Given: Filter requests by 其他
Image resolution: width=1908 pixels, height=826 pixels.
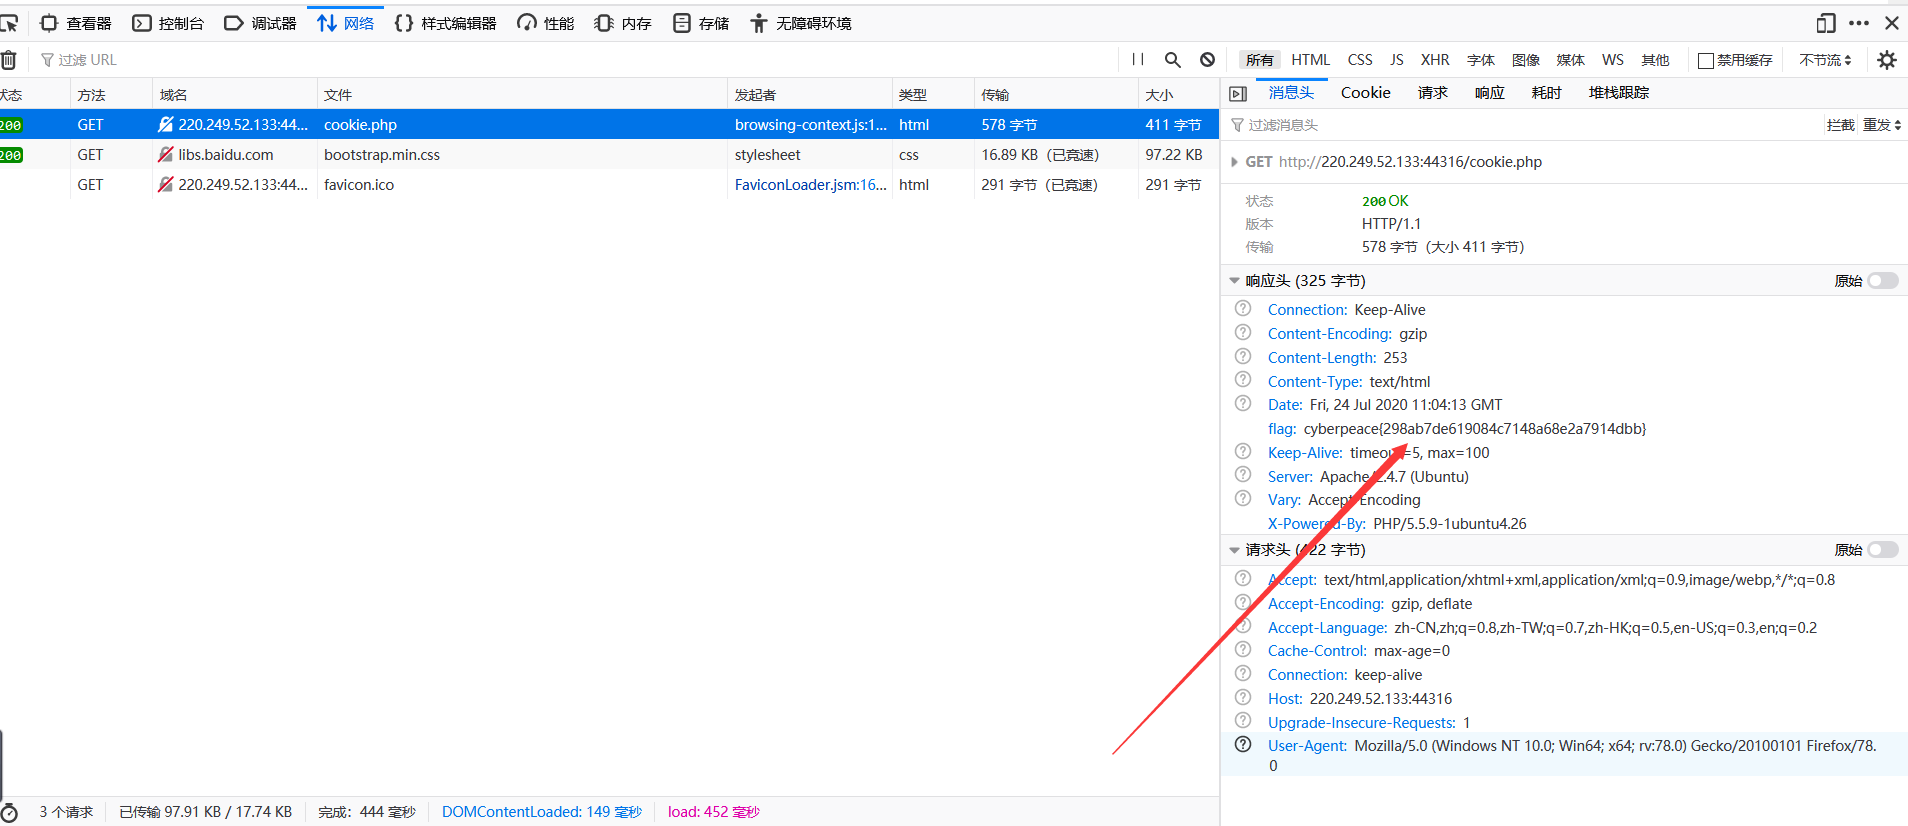Looking at the screenshot, I should click(x=1656, y=60).
